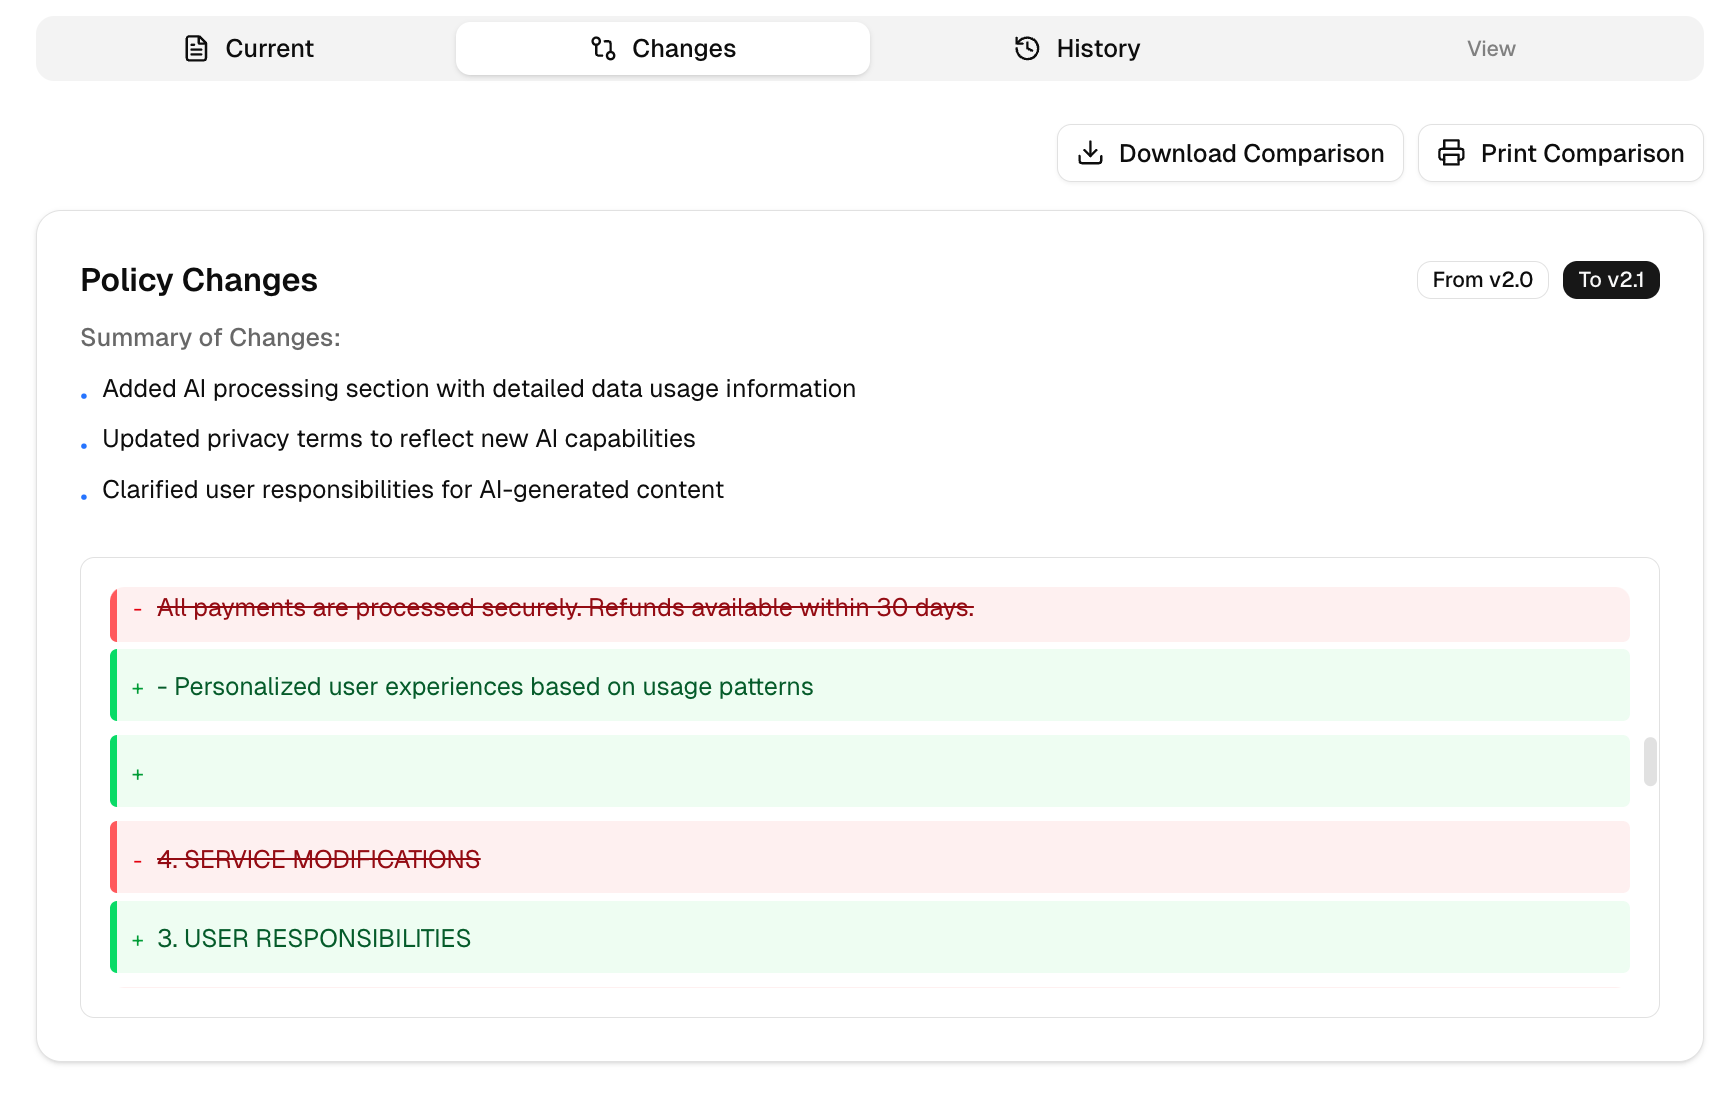1731x1095 pixels.
Task: Select the Changes tab label
Action: (683, 48)
